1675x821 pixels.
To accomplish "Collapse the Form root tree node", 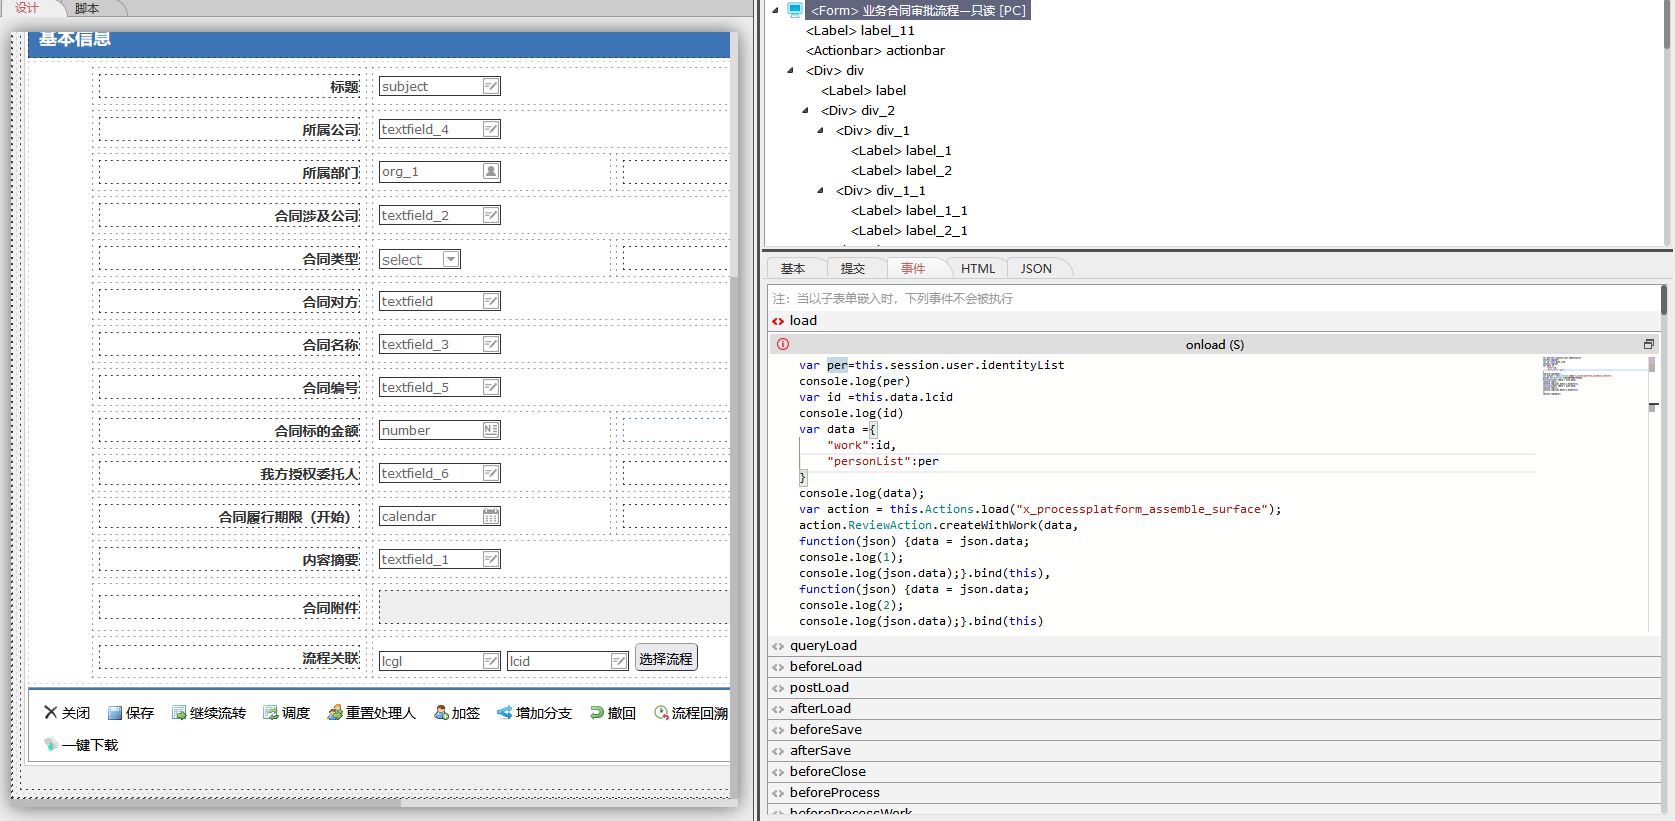I will (775, 10).
